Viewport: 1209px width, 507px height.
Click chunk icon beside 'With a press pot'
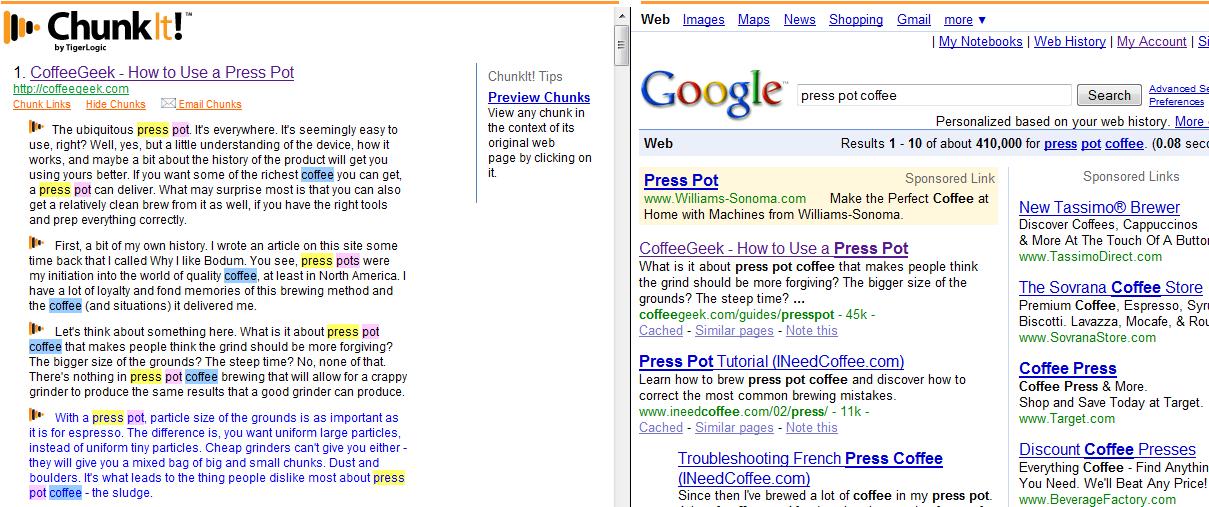coord(36,415)
